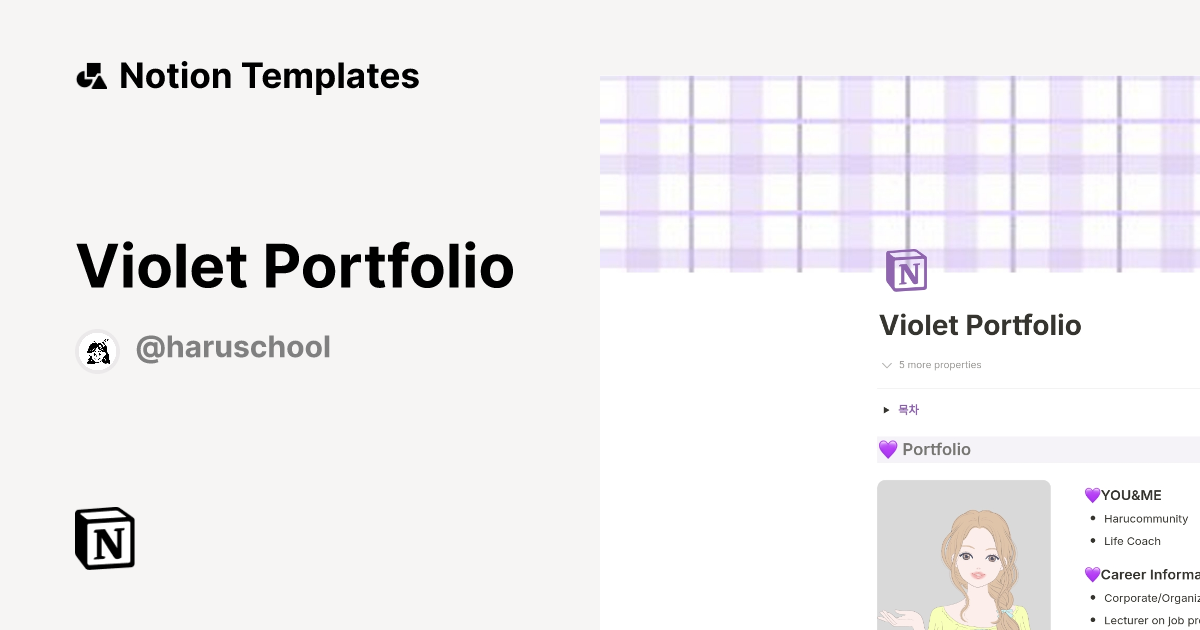Click the Notion Templates logo icon
This screenshot has width=1200, height=630.
91,75
